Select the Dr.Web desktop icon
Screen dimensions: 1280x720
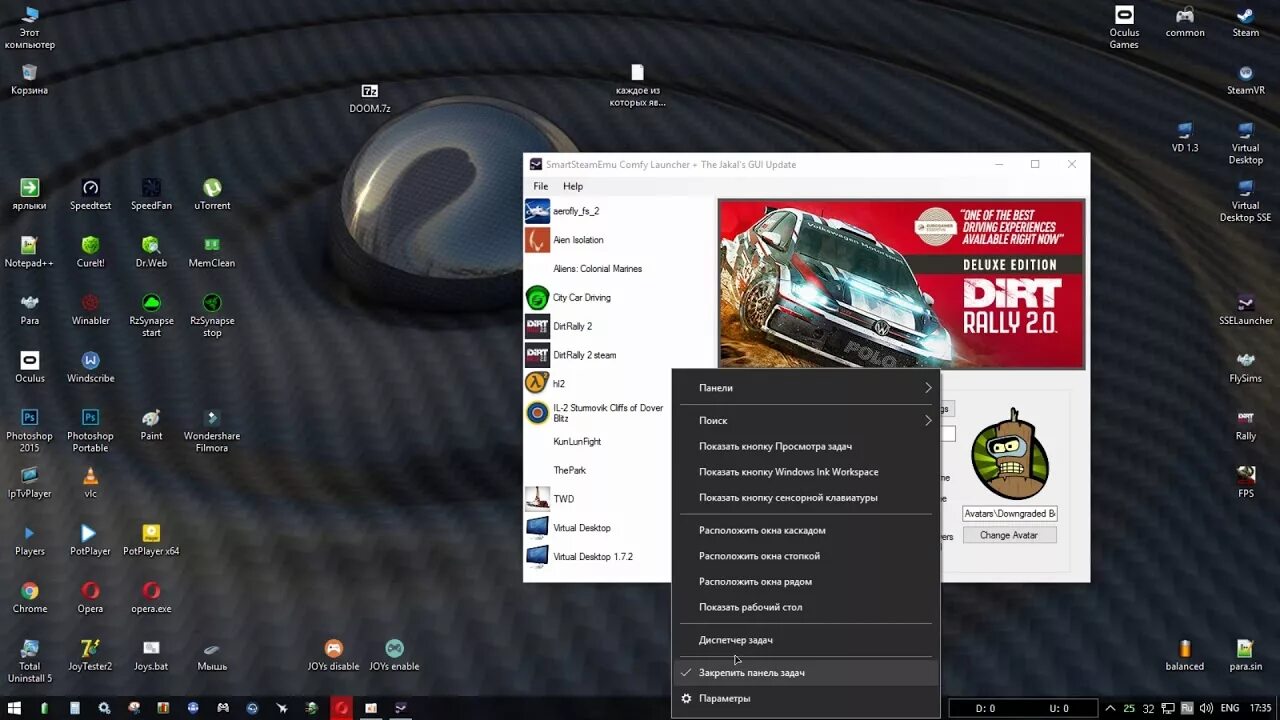pos(151,252)
